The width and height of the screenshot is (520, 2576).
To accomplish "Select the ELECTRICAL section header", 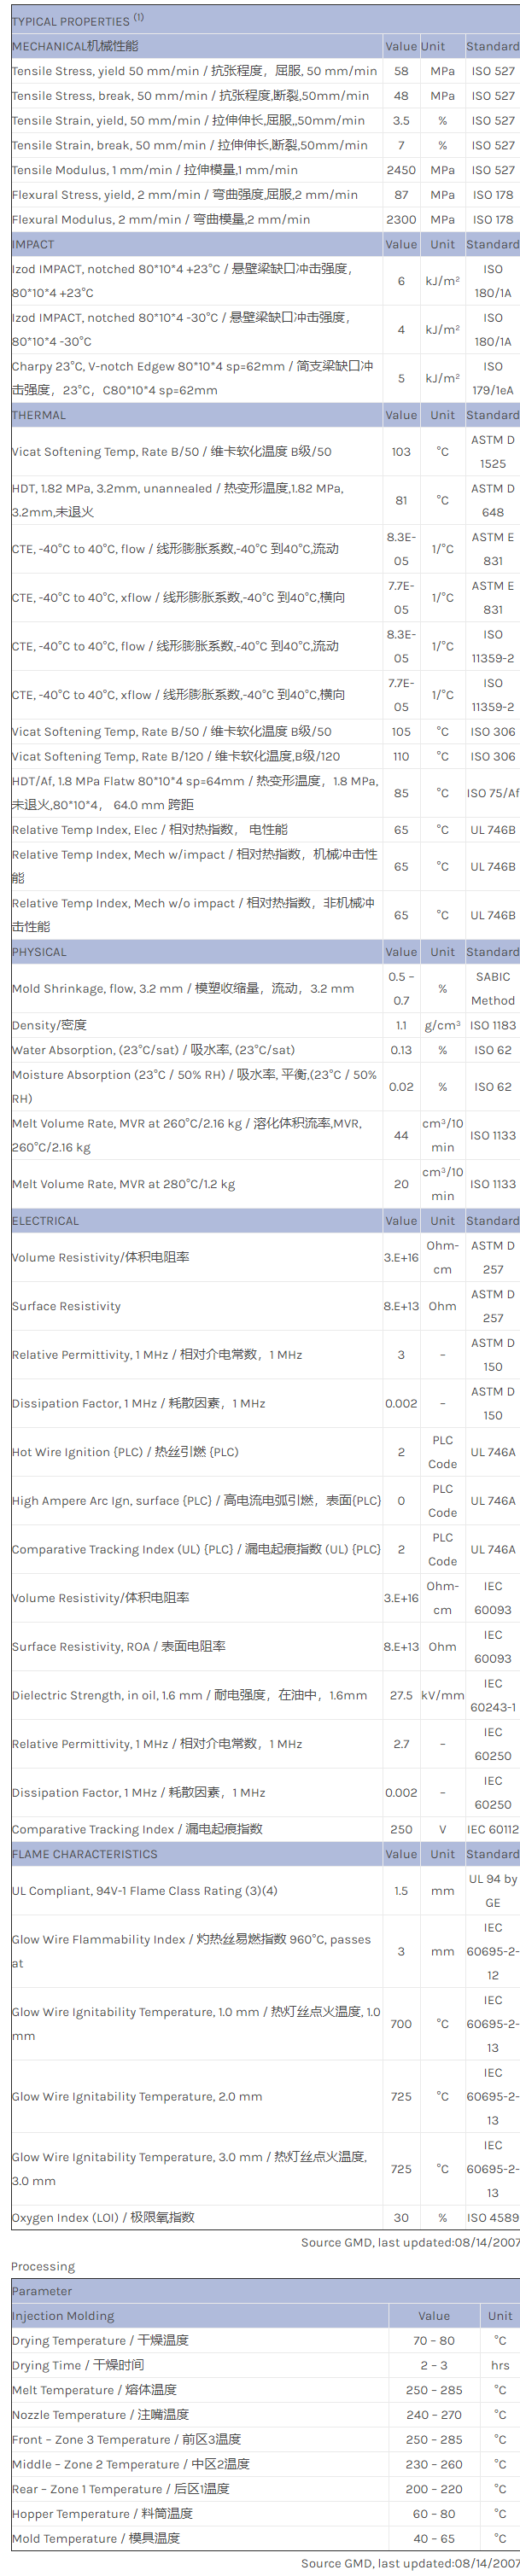I will pyautogui.click(x=45, y=1221).
